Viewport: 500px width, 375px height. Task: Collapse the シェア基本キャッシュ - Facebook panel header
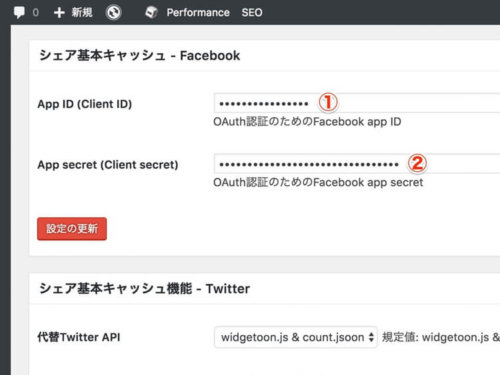tap(265, 56)
